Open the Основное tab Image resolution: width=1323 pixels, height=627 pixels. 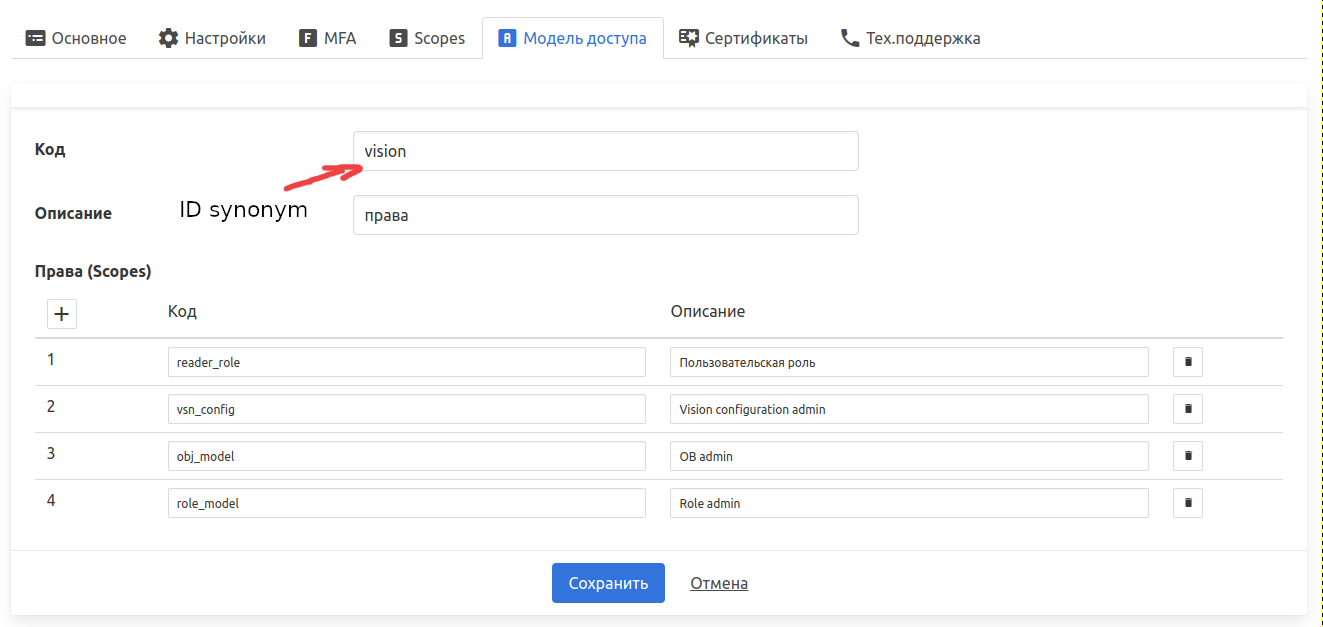point(76,38)
